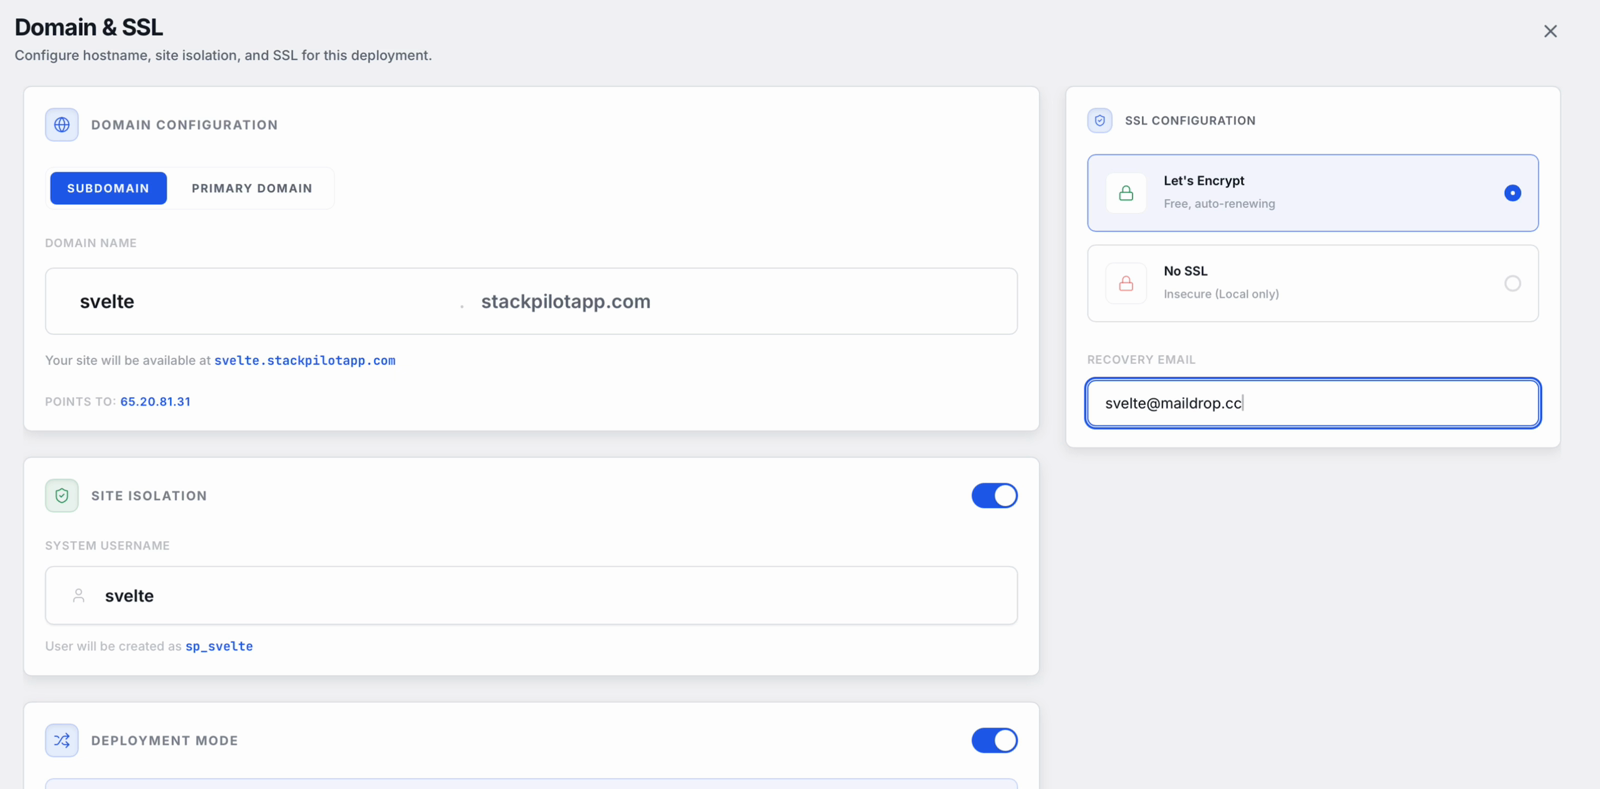This screenshot has height=789, width=1600.
Task: Click the stackpilotapp.com domain suffix
Action: [x=566, y=302]
